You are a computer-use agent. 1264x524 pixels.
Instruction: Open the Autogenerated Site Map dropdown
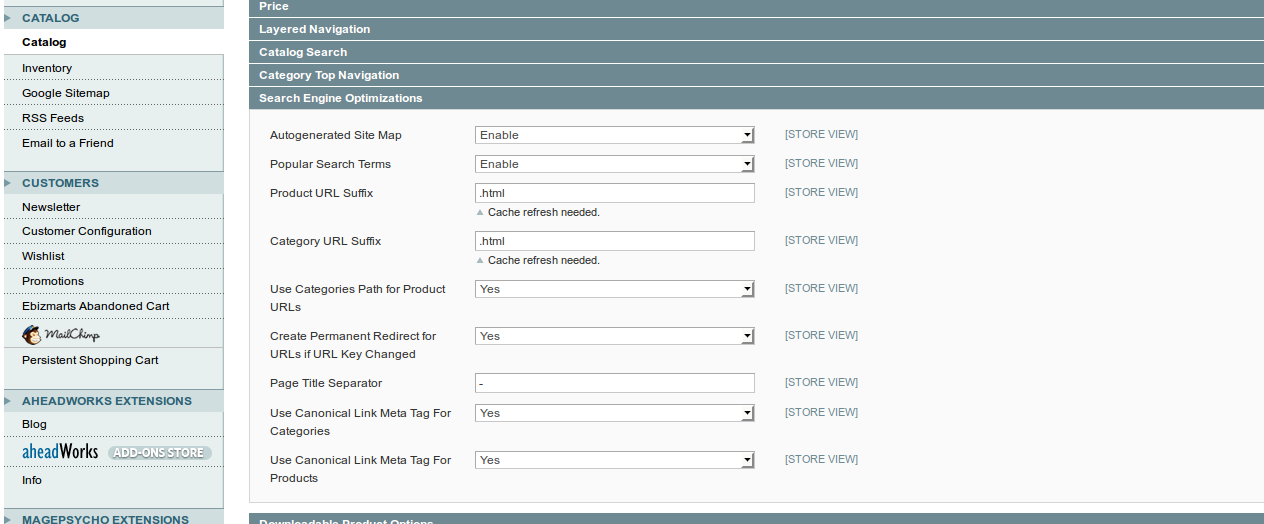click(x=614, y=135)
